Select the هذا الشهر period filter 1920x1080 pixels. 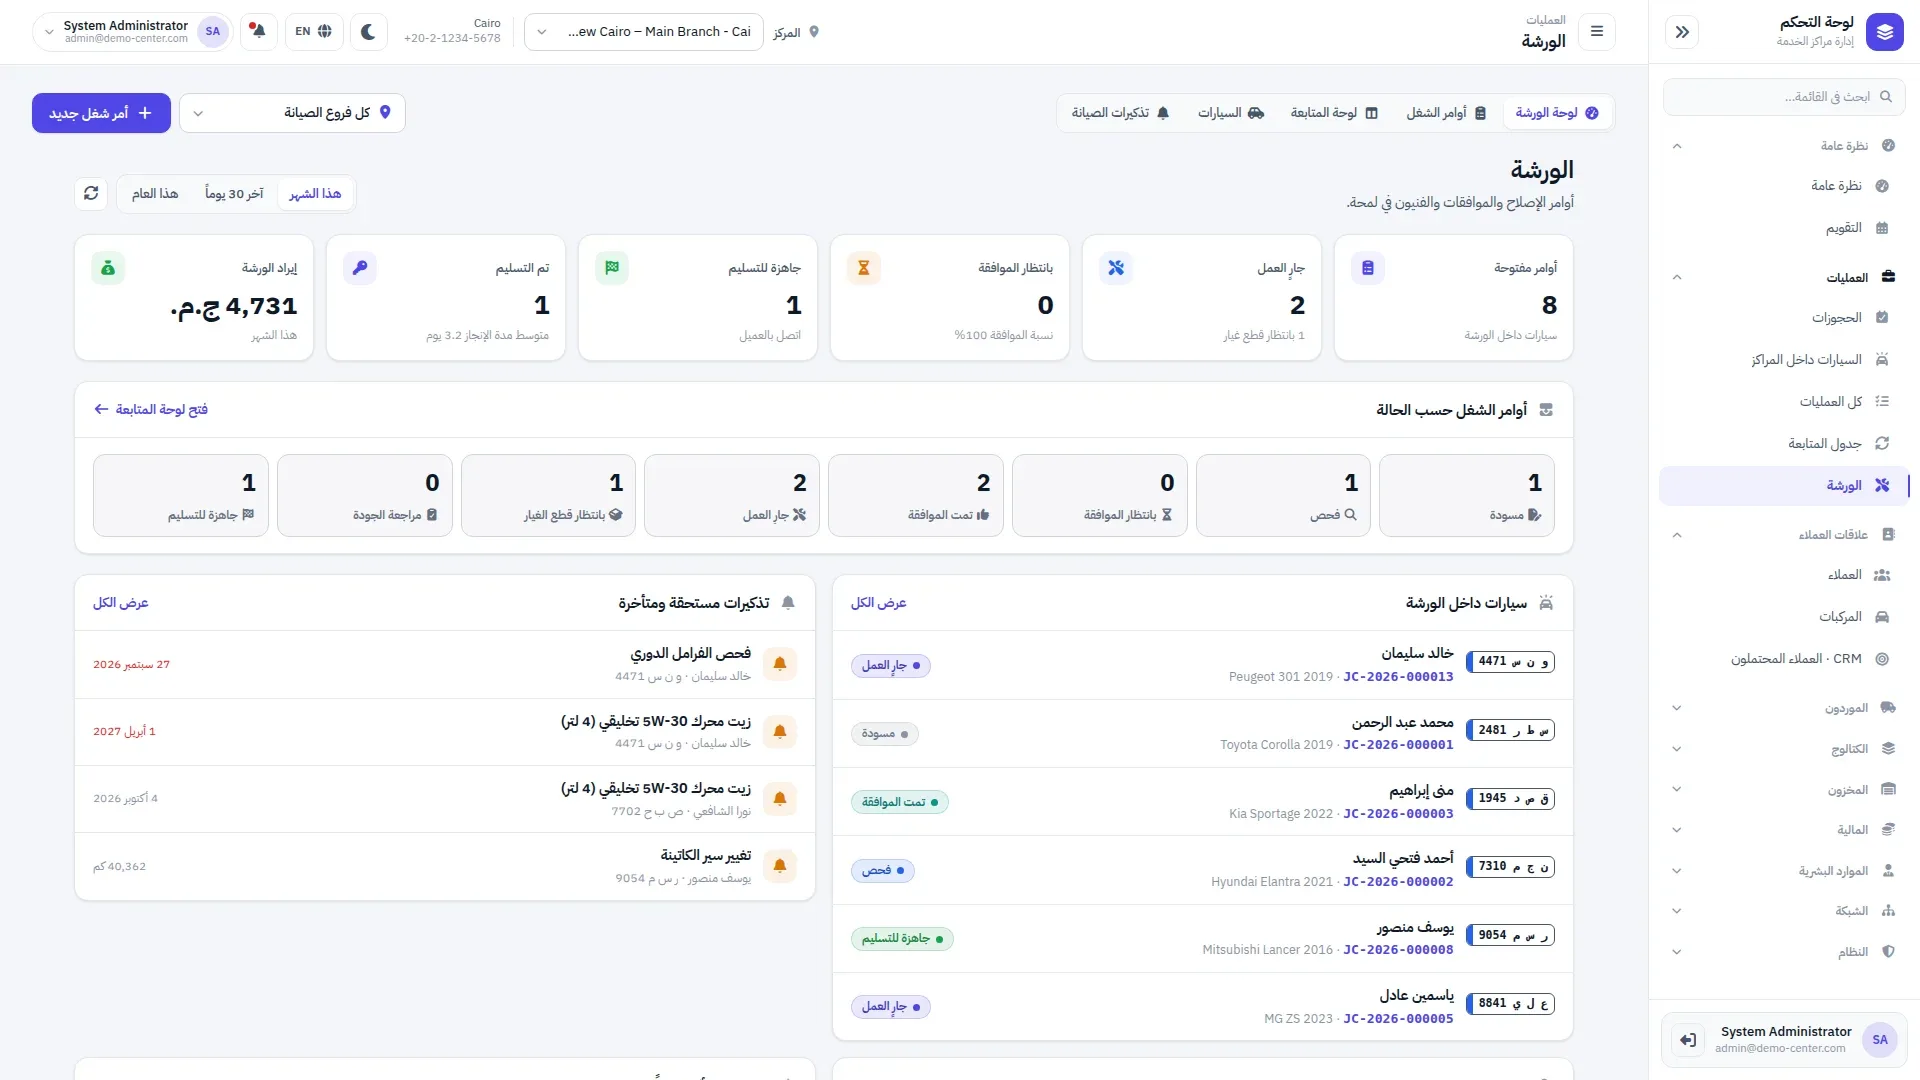(315, 194)
